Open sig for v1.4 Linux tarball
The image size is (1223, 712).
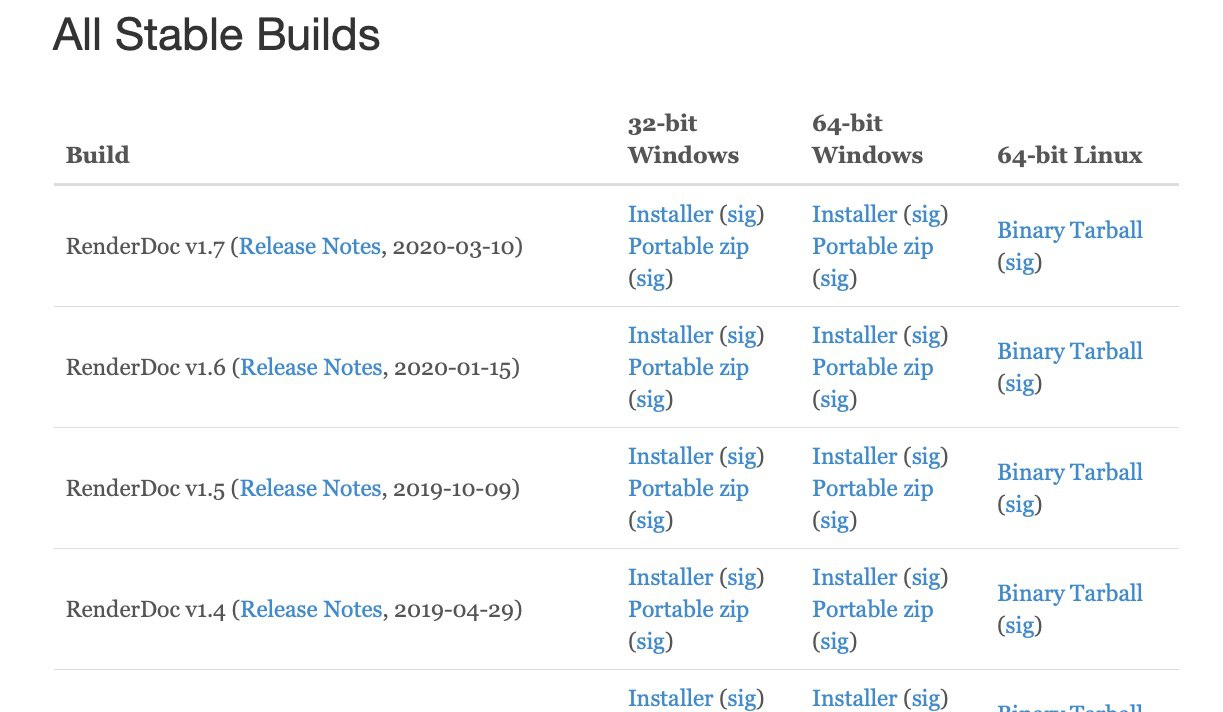point(1020,625)
